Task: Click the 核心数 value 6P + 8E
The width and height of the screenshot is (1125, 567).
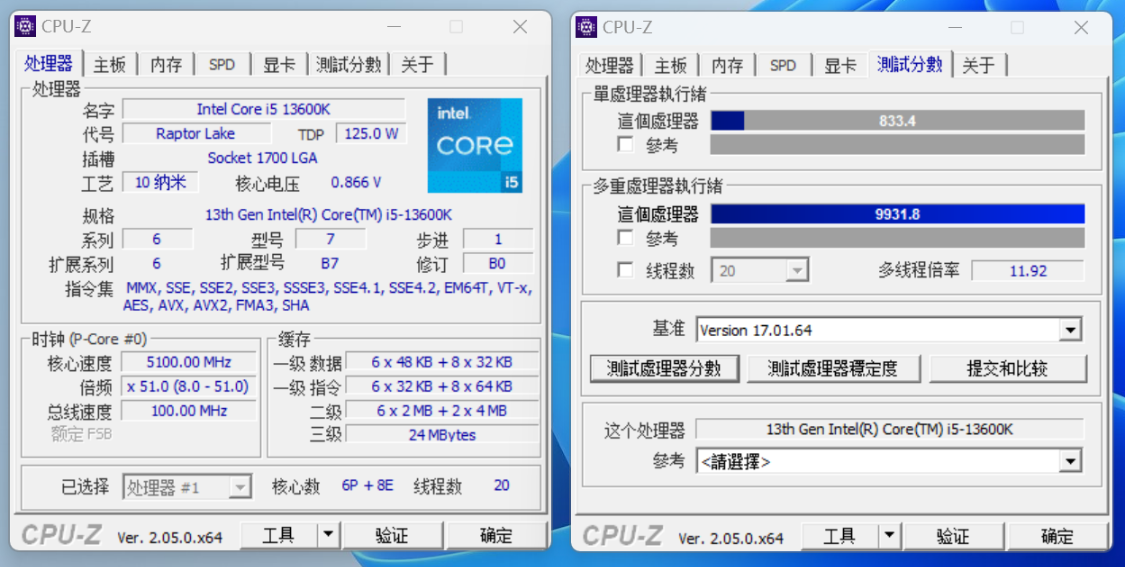Action: pyautogui.click(x=367, y=486)
